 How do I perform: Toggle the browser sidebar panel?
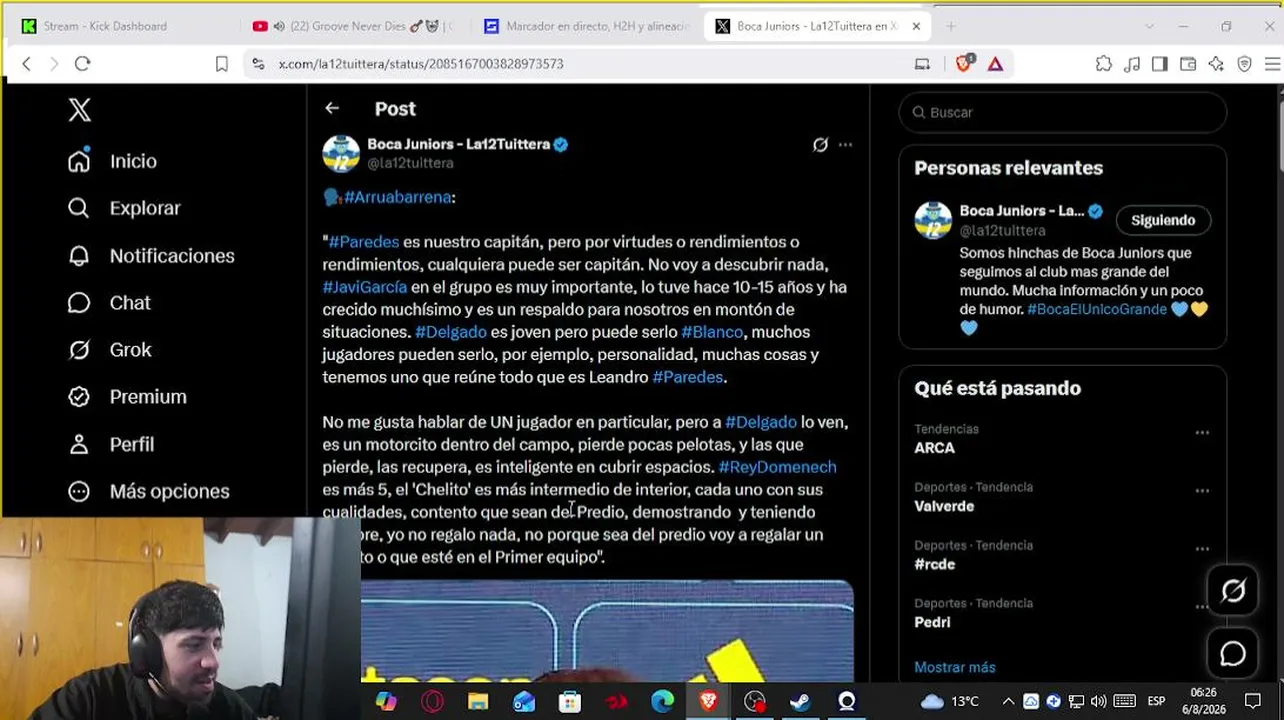click(x=1160, y=64)
